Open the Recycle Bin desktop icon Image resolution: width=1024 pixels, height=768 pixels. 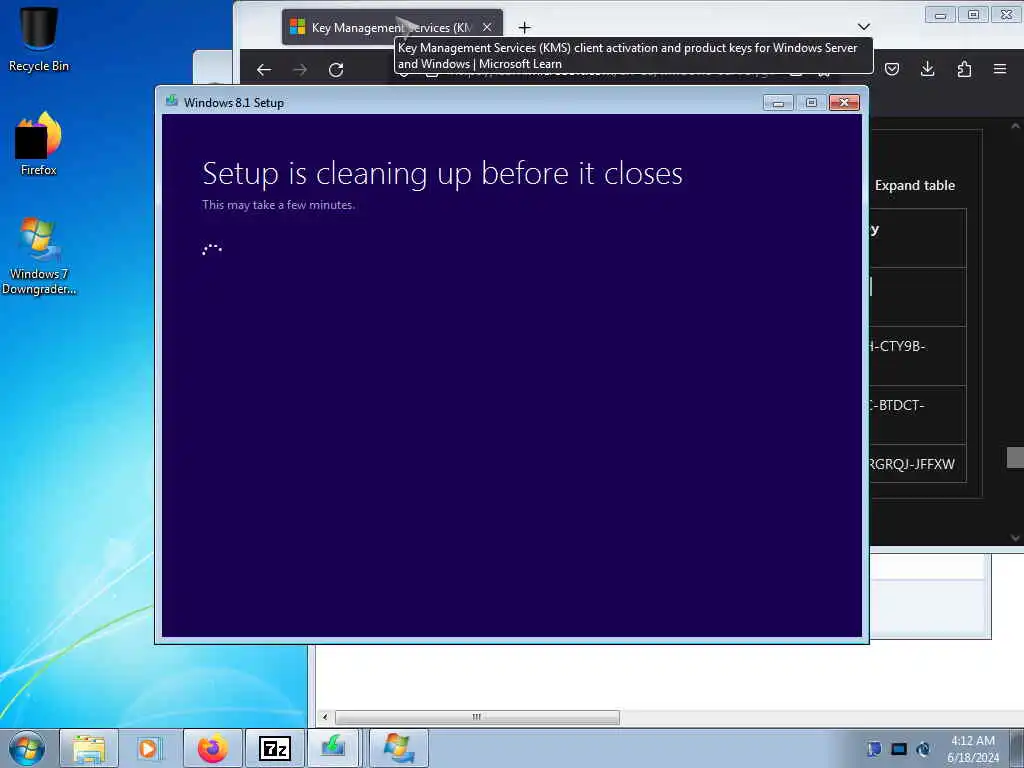(x=39, y=39)
